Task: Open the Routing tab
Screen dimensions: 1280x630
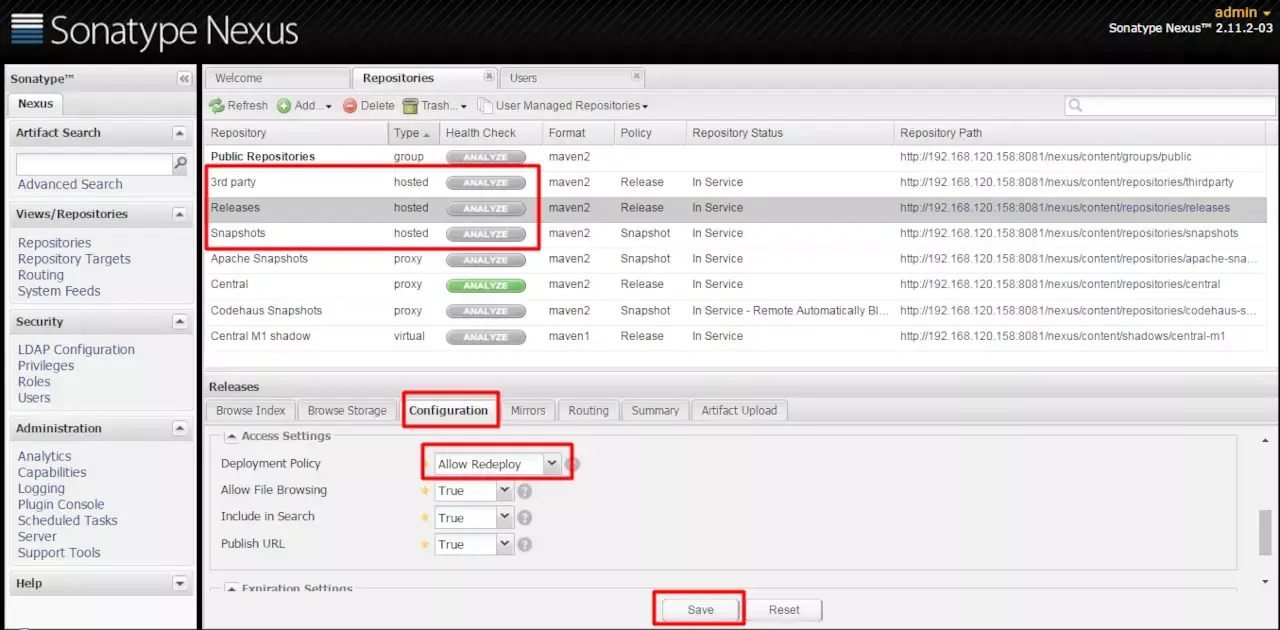Action: click(x=588, y=410)
